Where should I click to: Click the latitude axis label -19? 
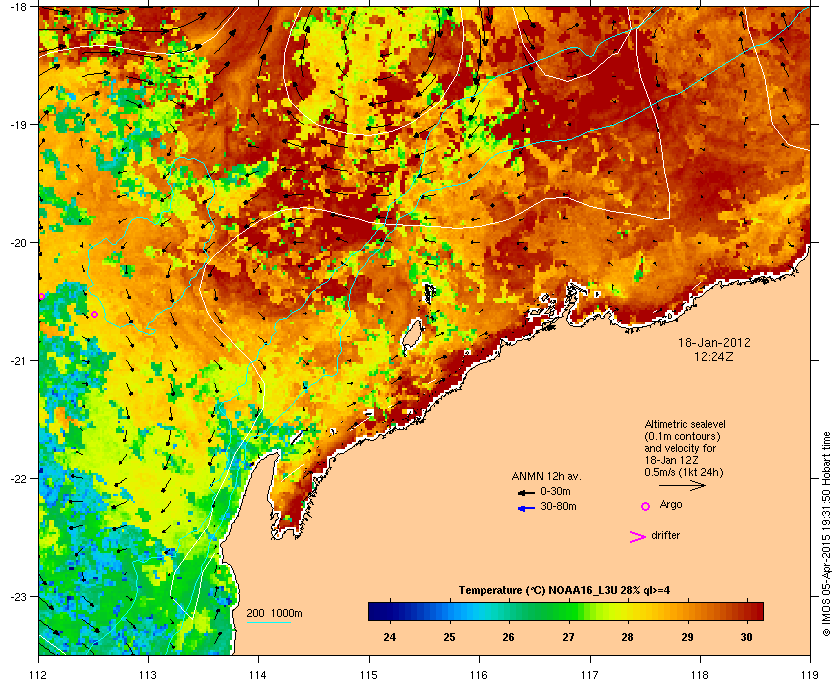pyautogui.click(x=19, y=125)
